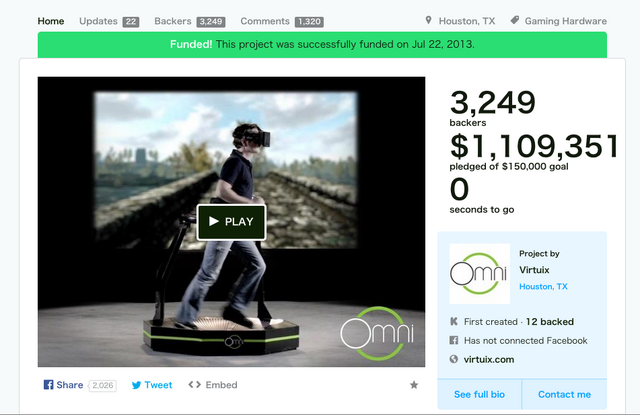Click the Houston, TX link under Virtuix
640x415 pixels.
pos(543,286)
